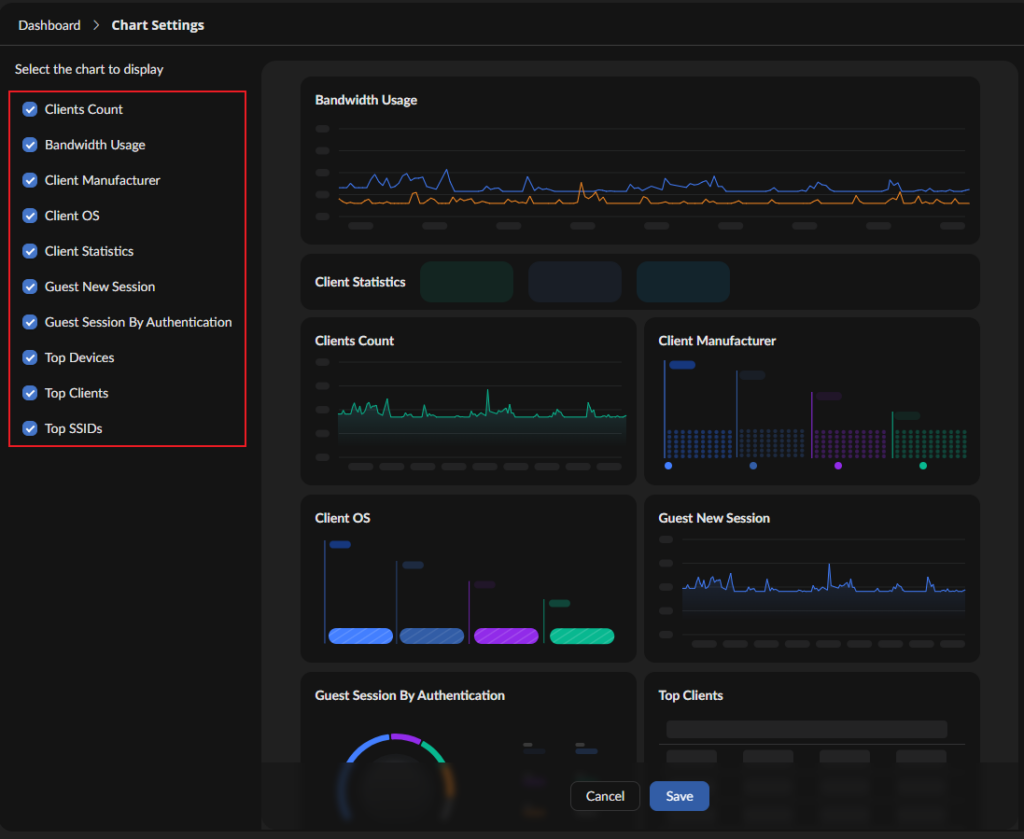The height and width of the screenshot is (839, 1024).
Task: Click the 'Guest Session By Authentication' list label
Action: 138,322
